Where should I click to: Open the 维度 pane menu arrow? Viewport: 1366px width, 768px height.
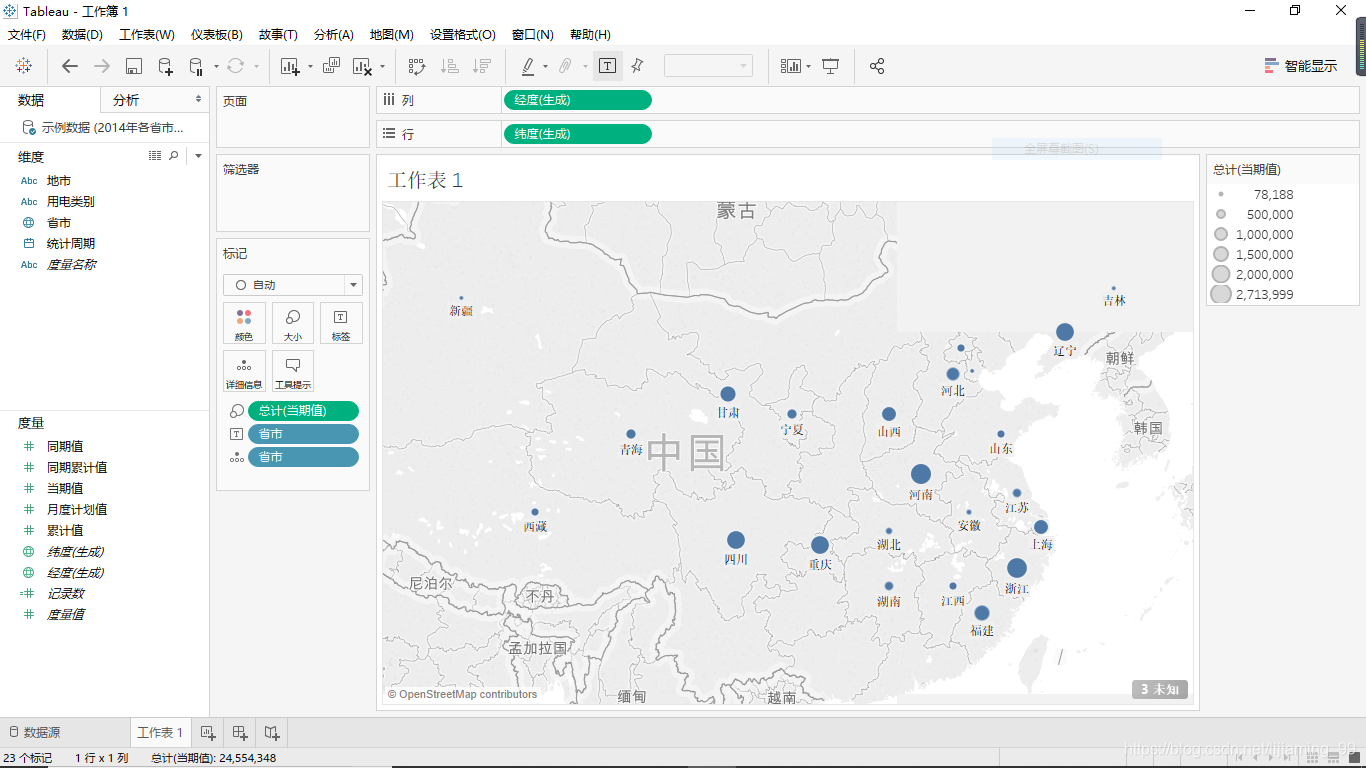(198, 156)
